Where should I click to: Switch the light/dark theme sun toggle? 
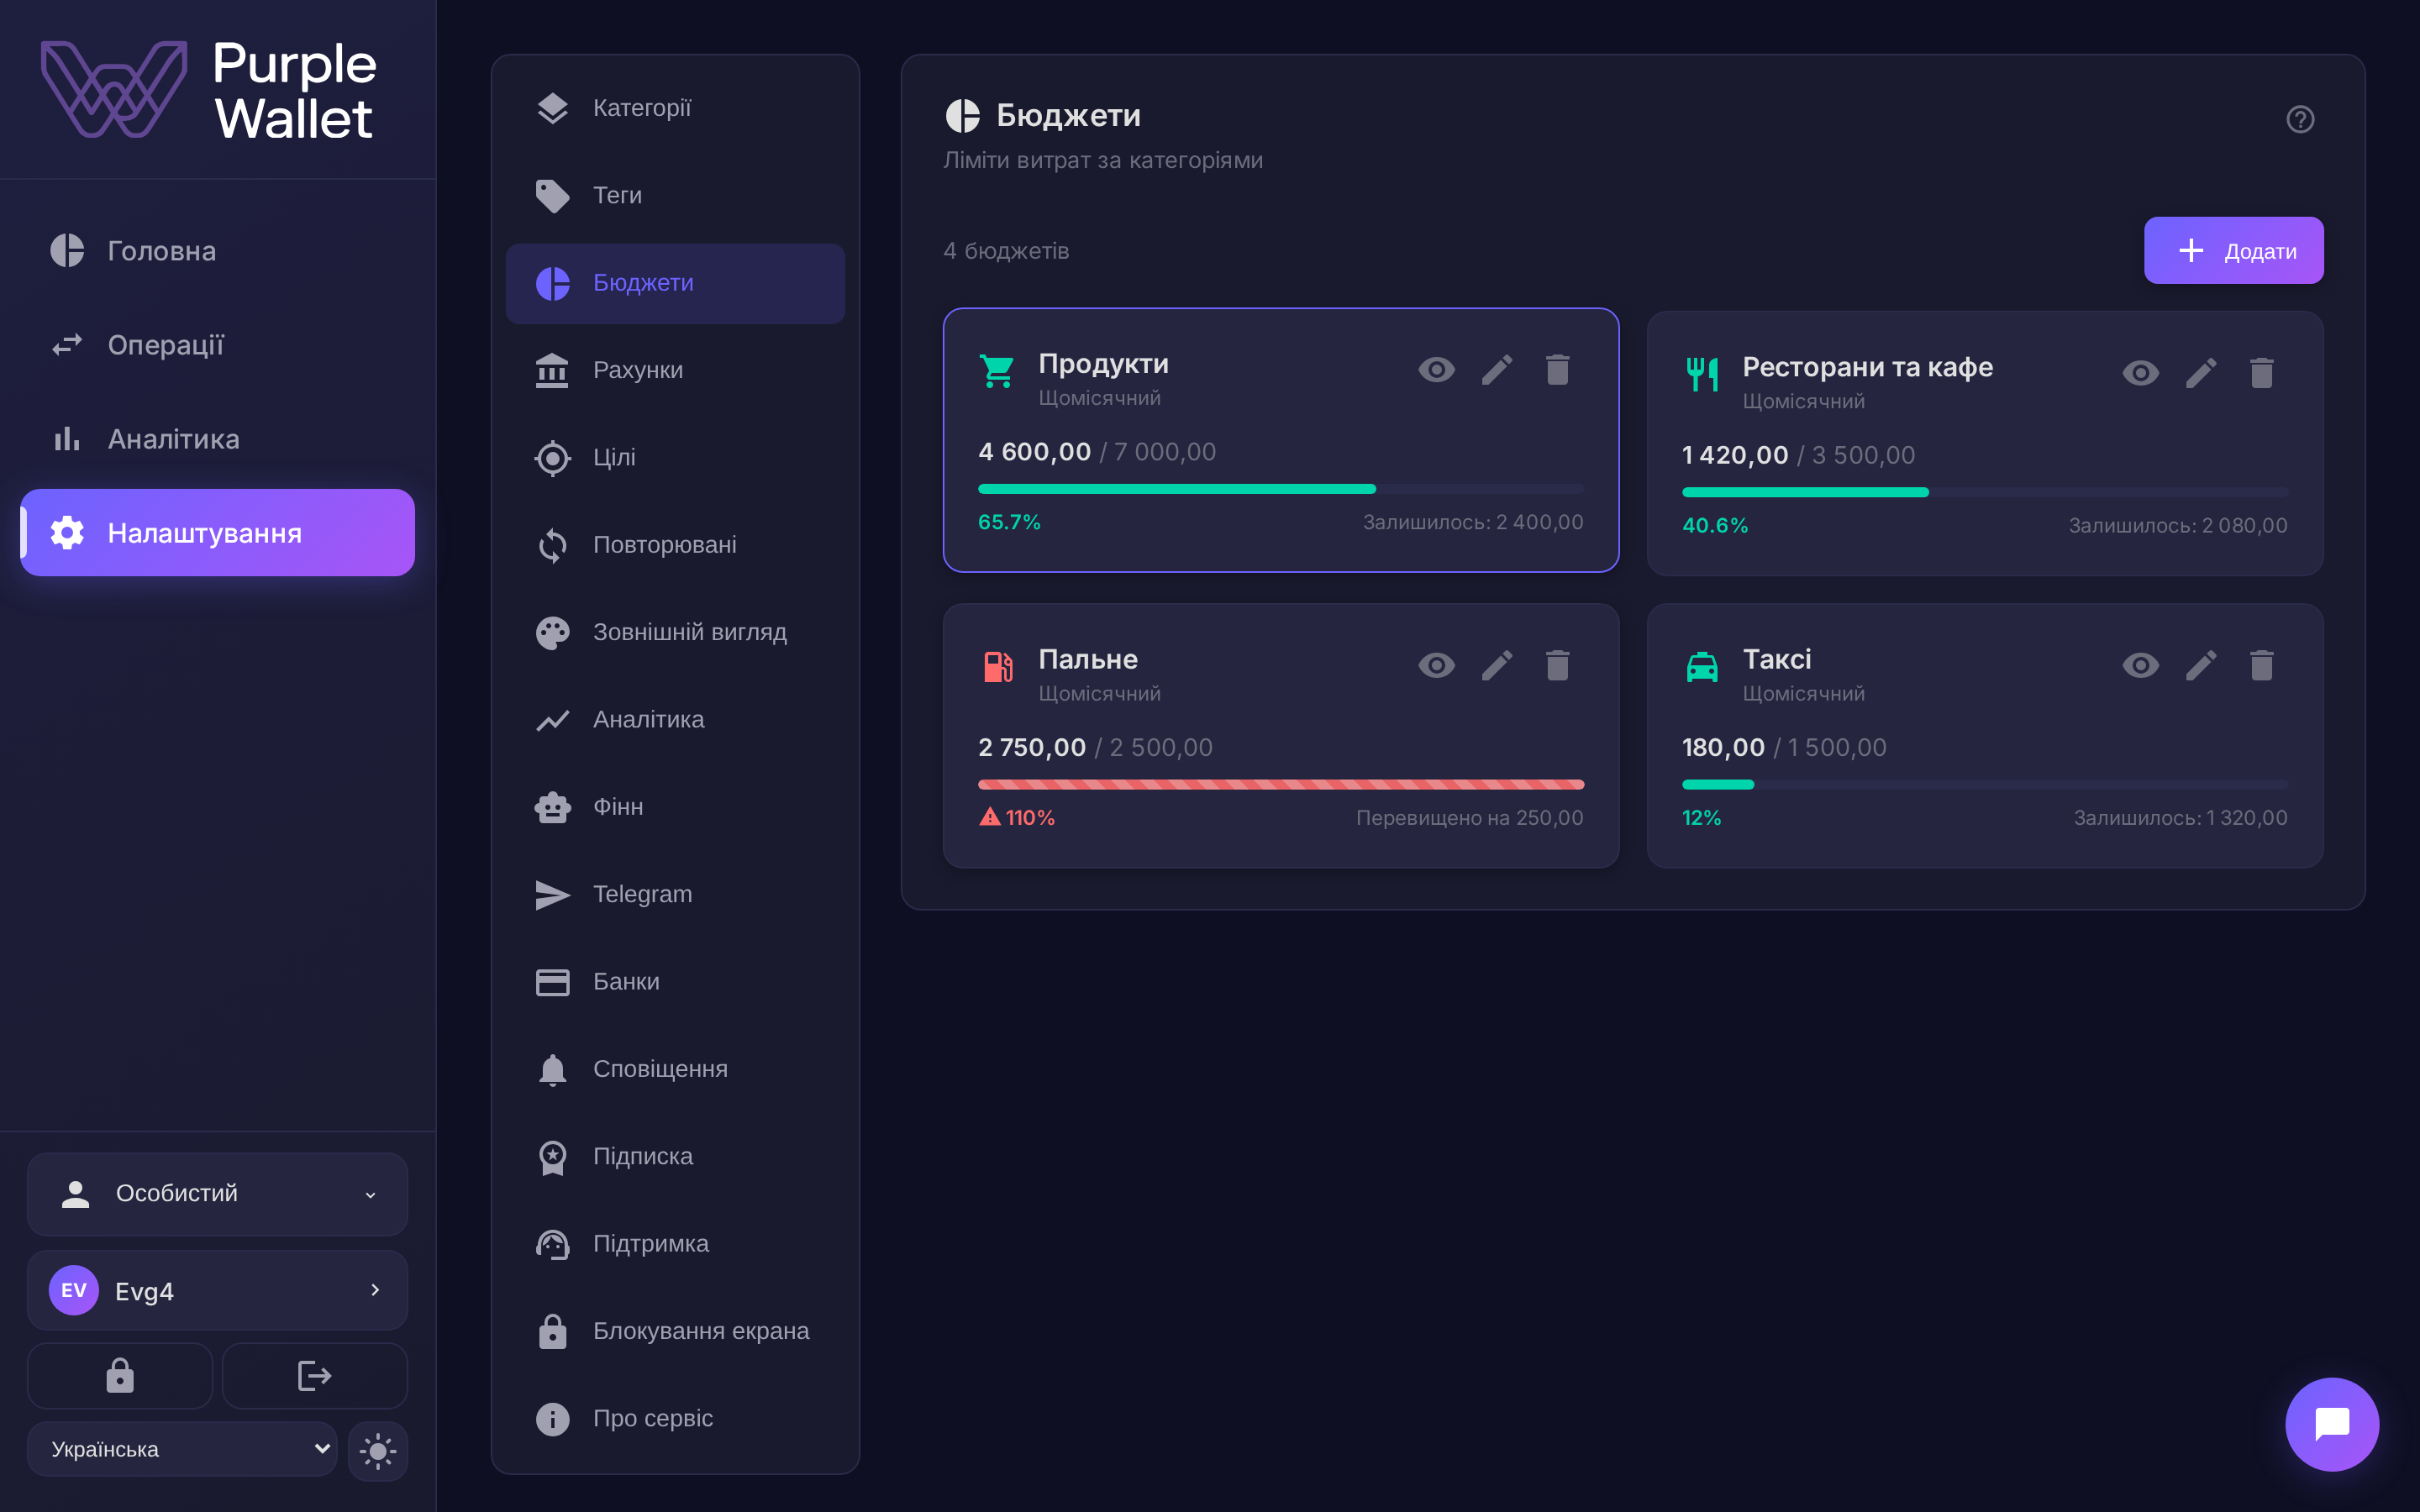(x=378, y=1450)
